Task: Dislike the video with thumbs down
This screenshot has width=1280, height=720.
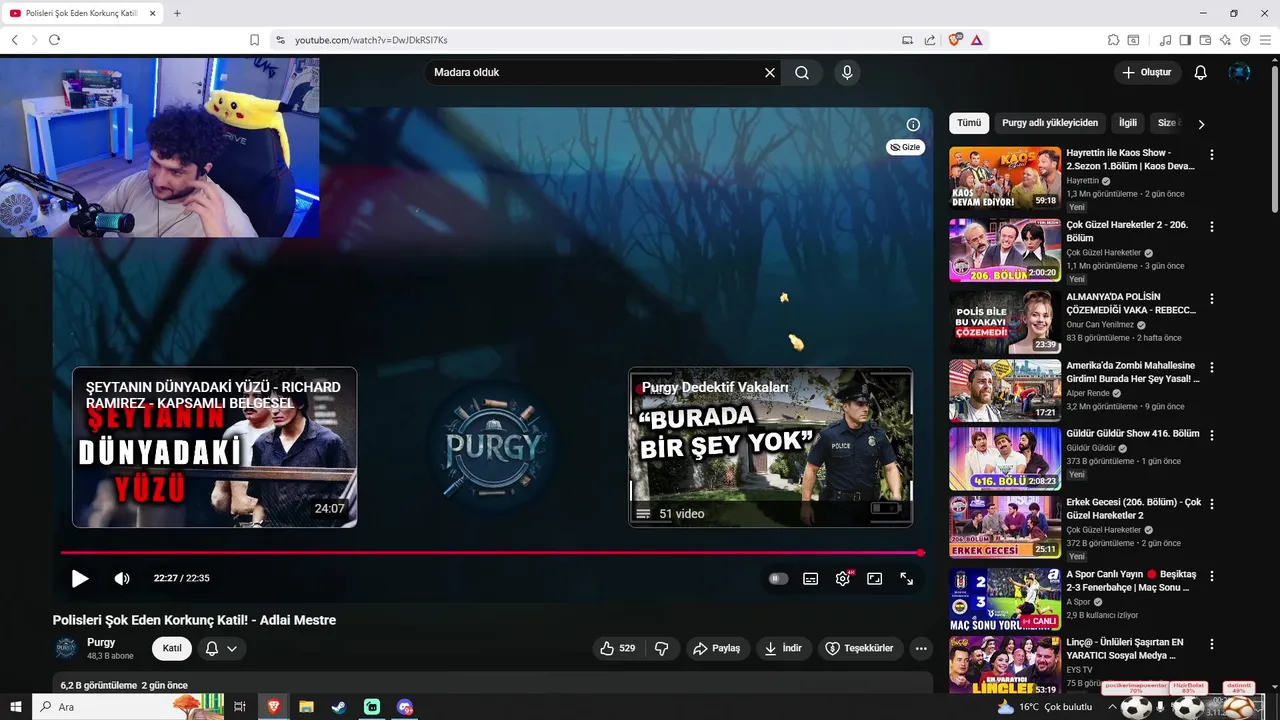Action: tap(661, 648)
